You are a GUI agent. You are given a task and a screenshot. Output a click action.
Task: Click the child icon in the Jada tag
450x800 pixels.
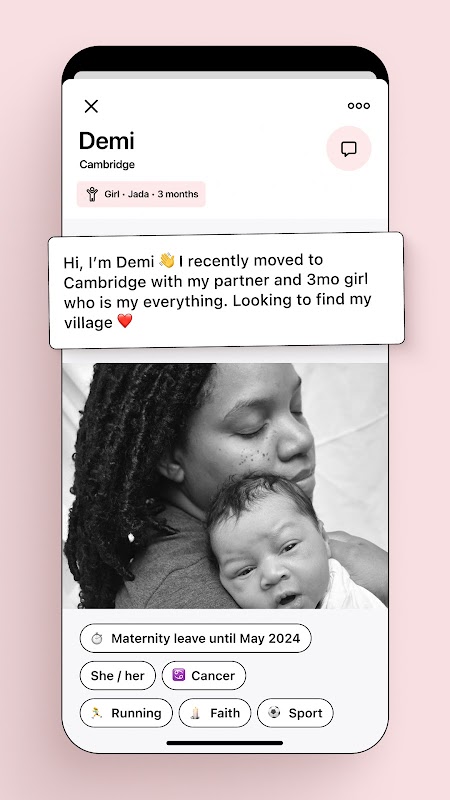click(x=92, y=194)
